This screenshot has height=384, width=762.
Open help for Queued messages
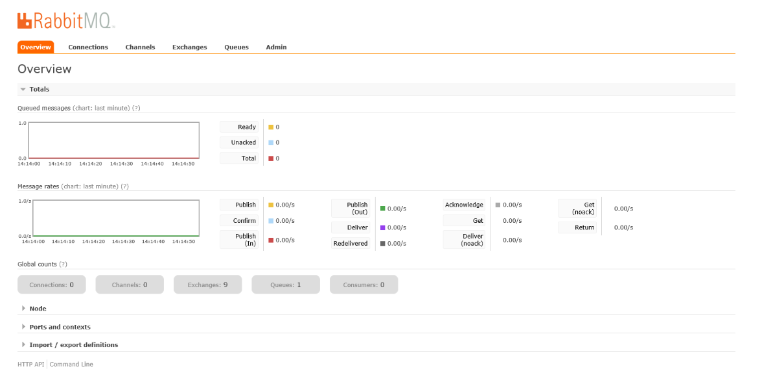(136, 108)
